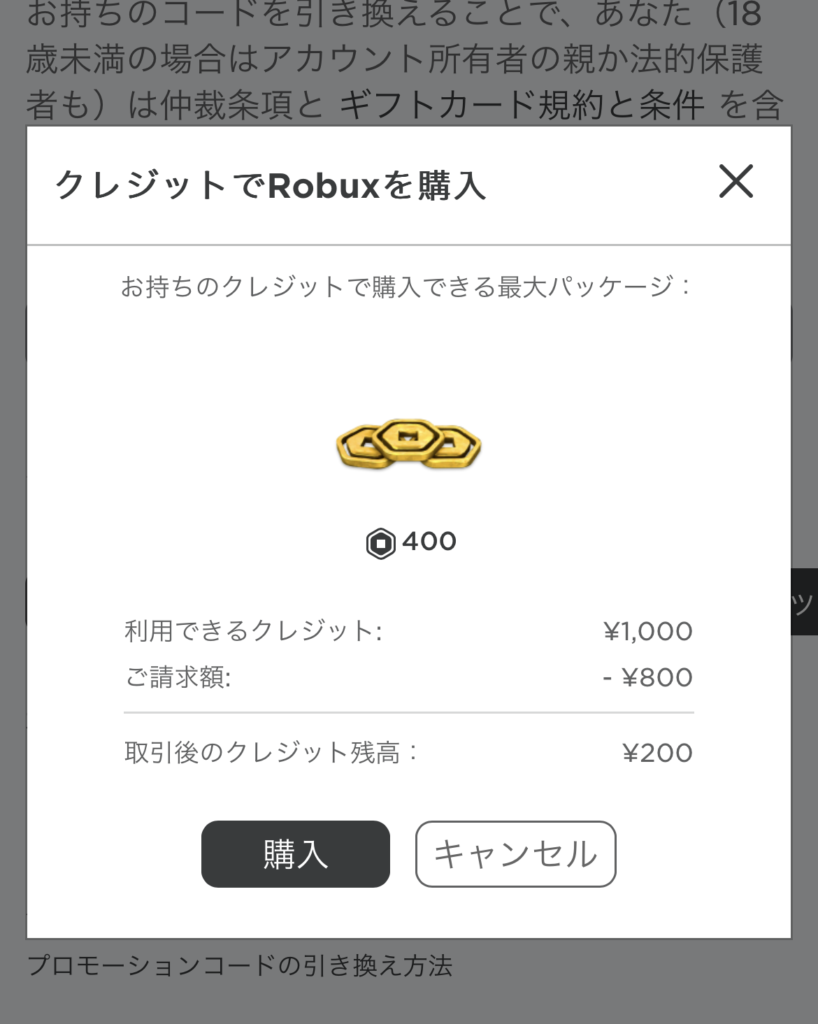818x1024 pixels.
Task: Click the お持ちのクレジットで購入できる最大パッケージ heading
Action: pos(406,287)
